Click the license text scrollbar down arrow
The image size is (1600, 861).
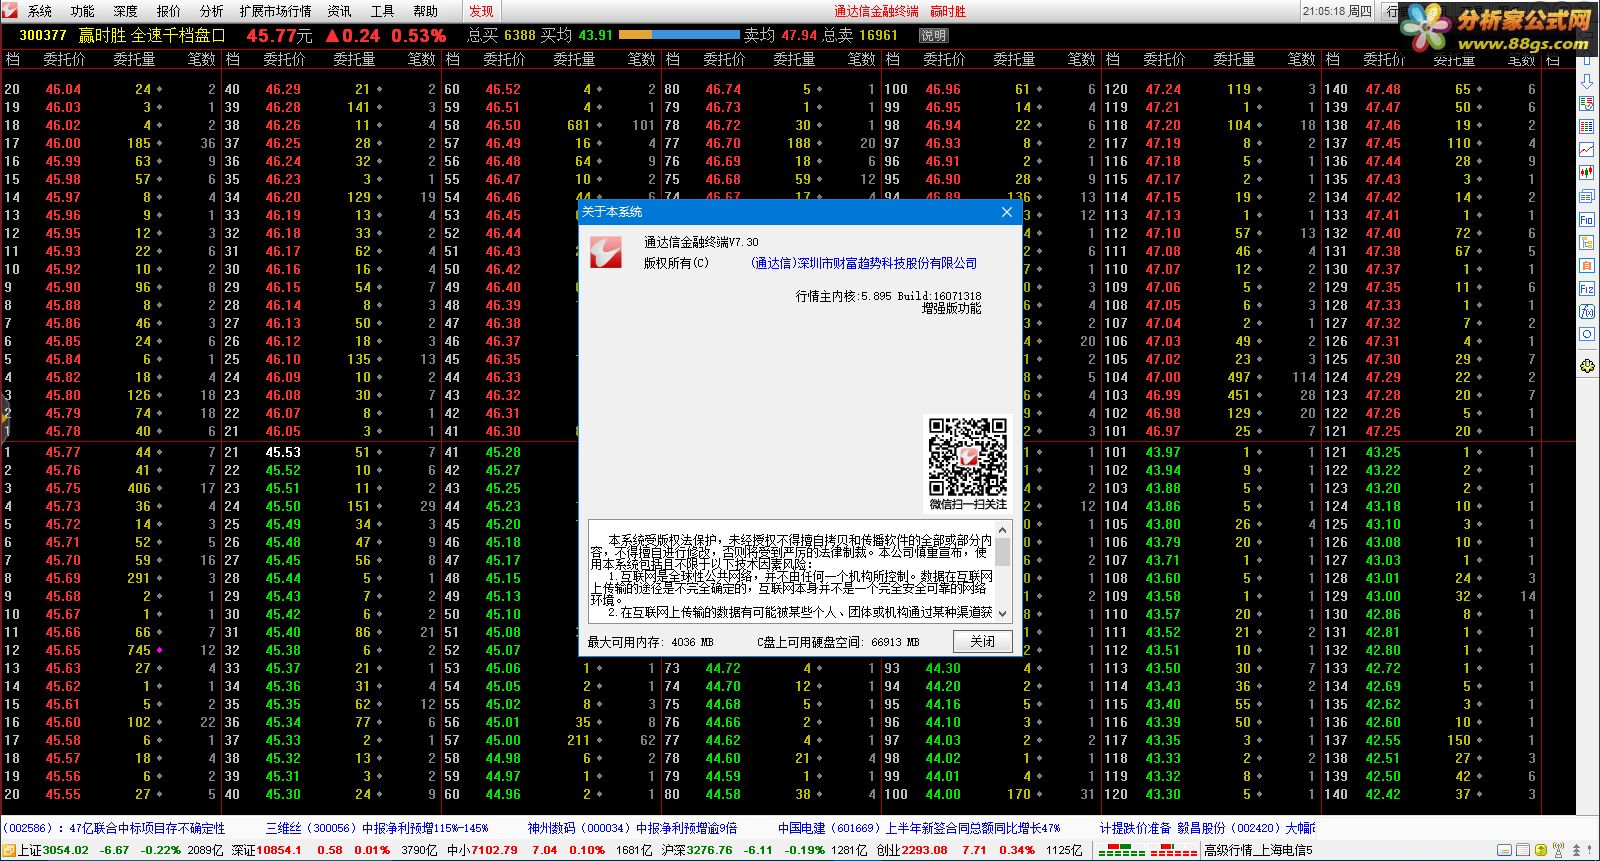click(x=1003, y=614)
